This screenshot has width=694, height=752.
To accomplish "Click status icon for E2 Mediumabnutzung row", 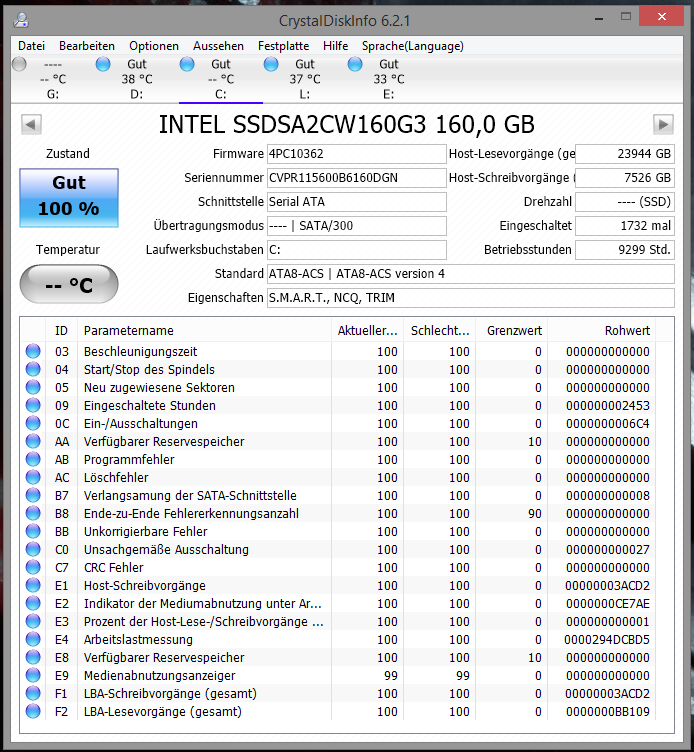I will 33,603.
